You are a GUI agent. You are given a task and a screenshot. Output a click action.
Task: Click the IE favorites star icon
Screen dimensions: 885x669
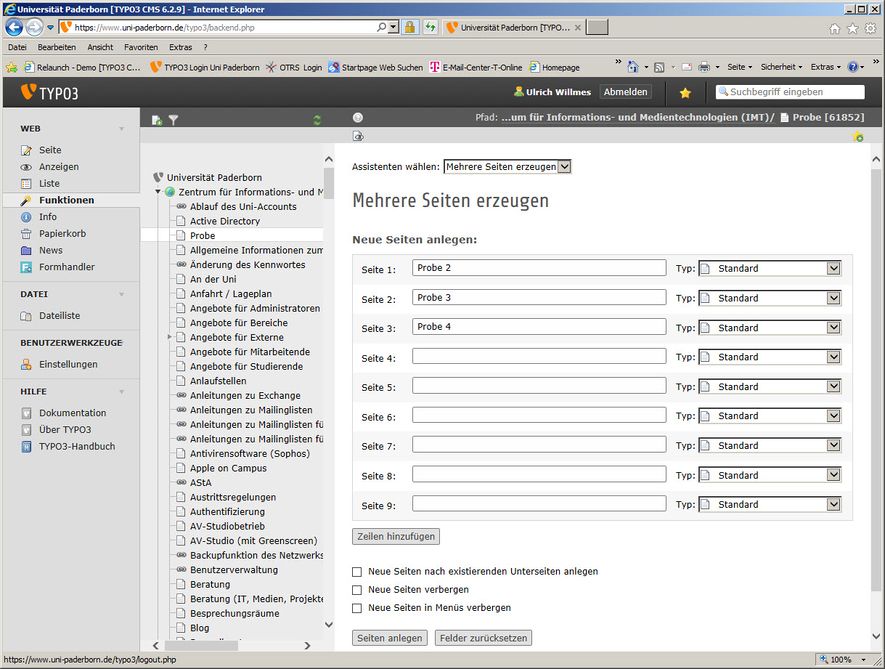tap(853, 28)
